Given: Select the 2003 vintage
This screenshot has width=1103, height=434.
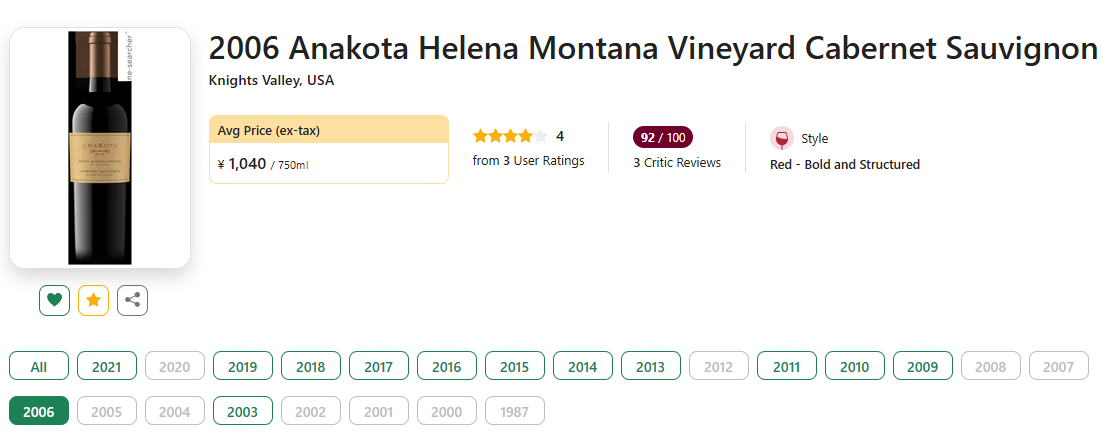Looking at the screenshot, I should 243,411.
